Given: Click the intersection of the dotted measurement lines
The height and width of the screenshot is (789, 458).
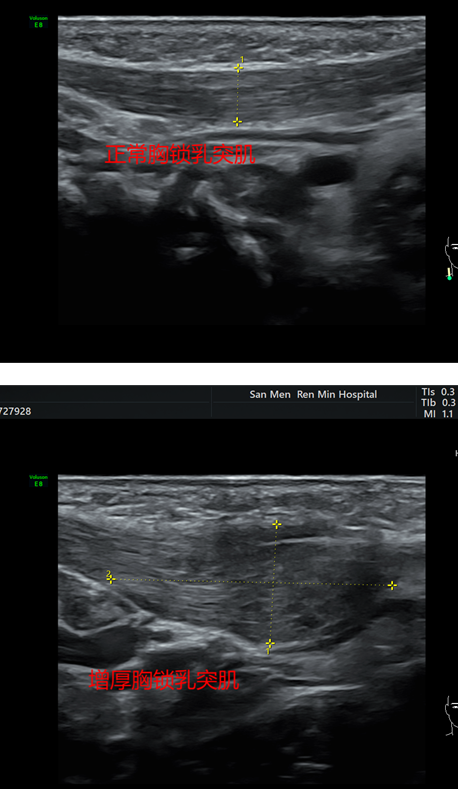Looking at the screenshot, I should pyautogui.click(x=273, y=583).
